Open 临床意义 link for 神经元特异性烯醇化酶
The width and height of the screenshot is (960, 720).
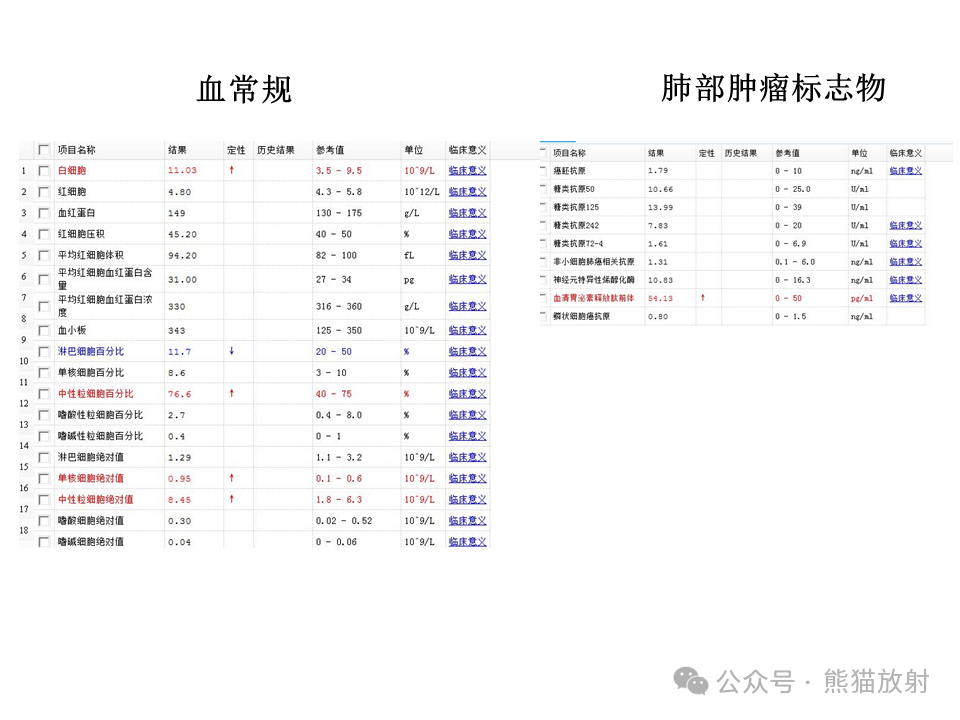[x=906, y=280]
